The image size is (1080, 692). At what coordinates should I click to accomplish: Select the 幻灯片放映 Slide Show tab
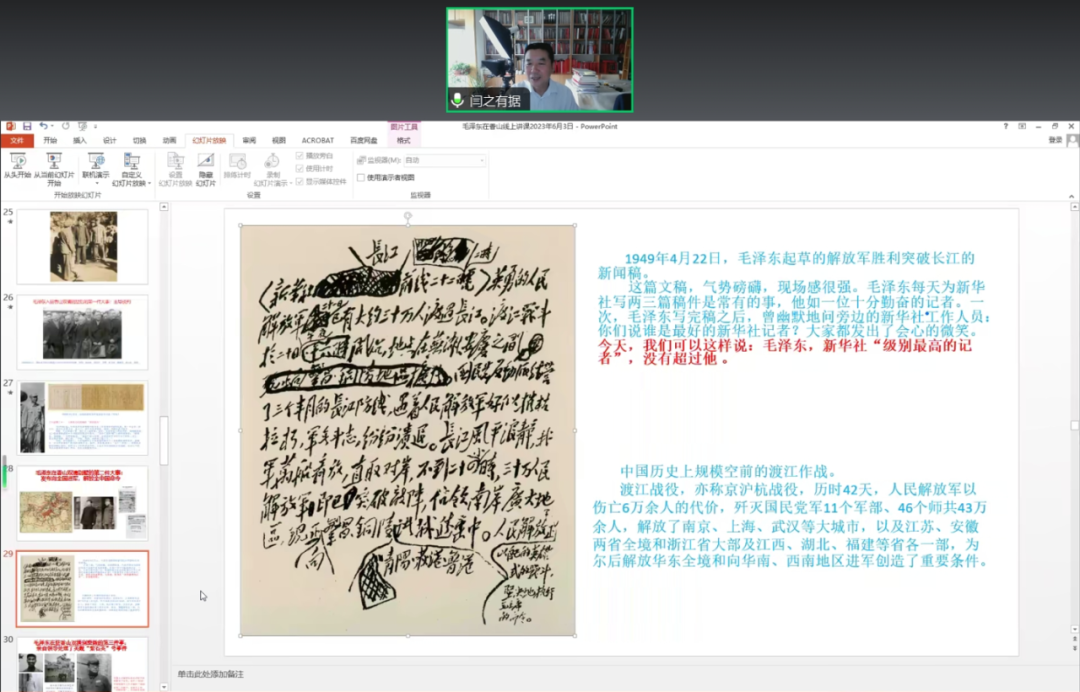pyautogui.click(x=209, y=140)
